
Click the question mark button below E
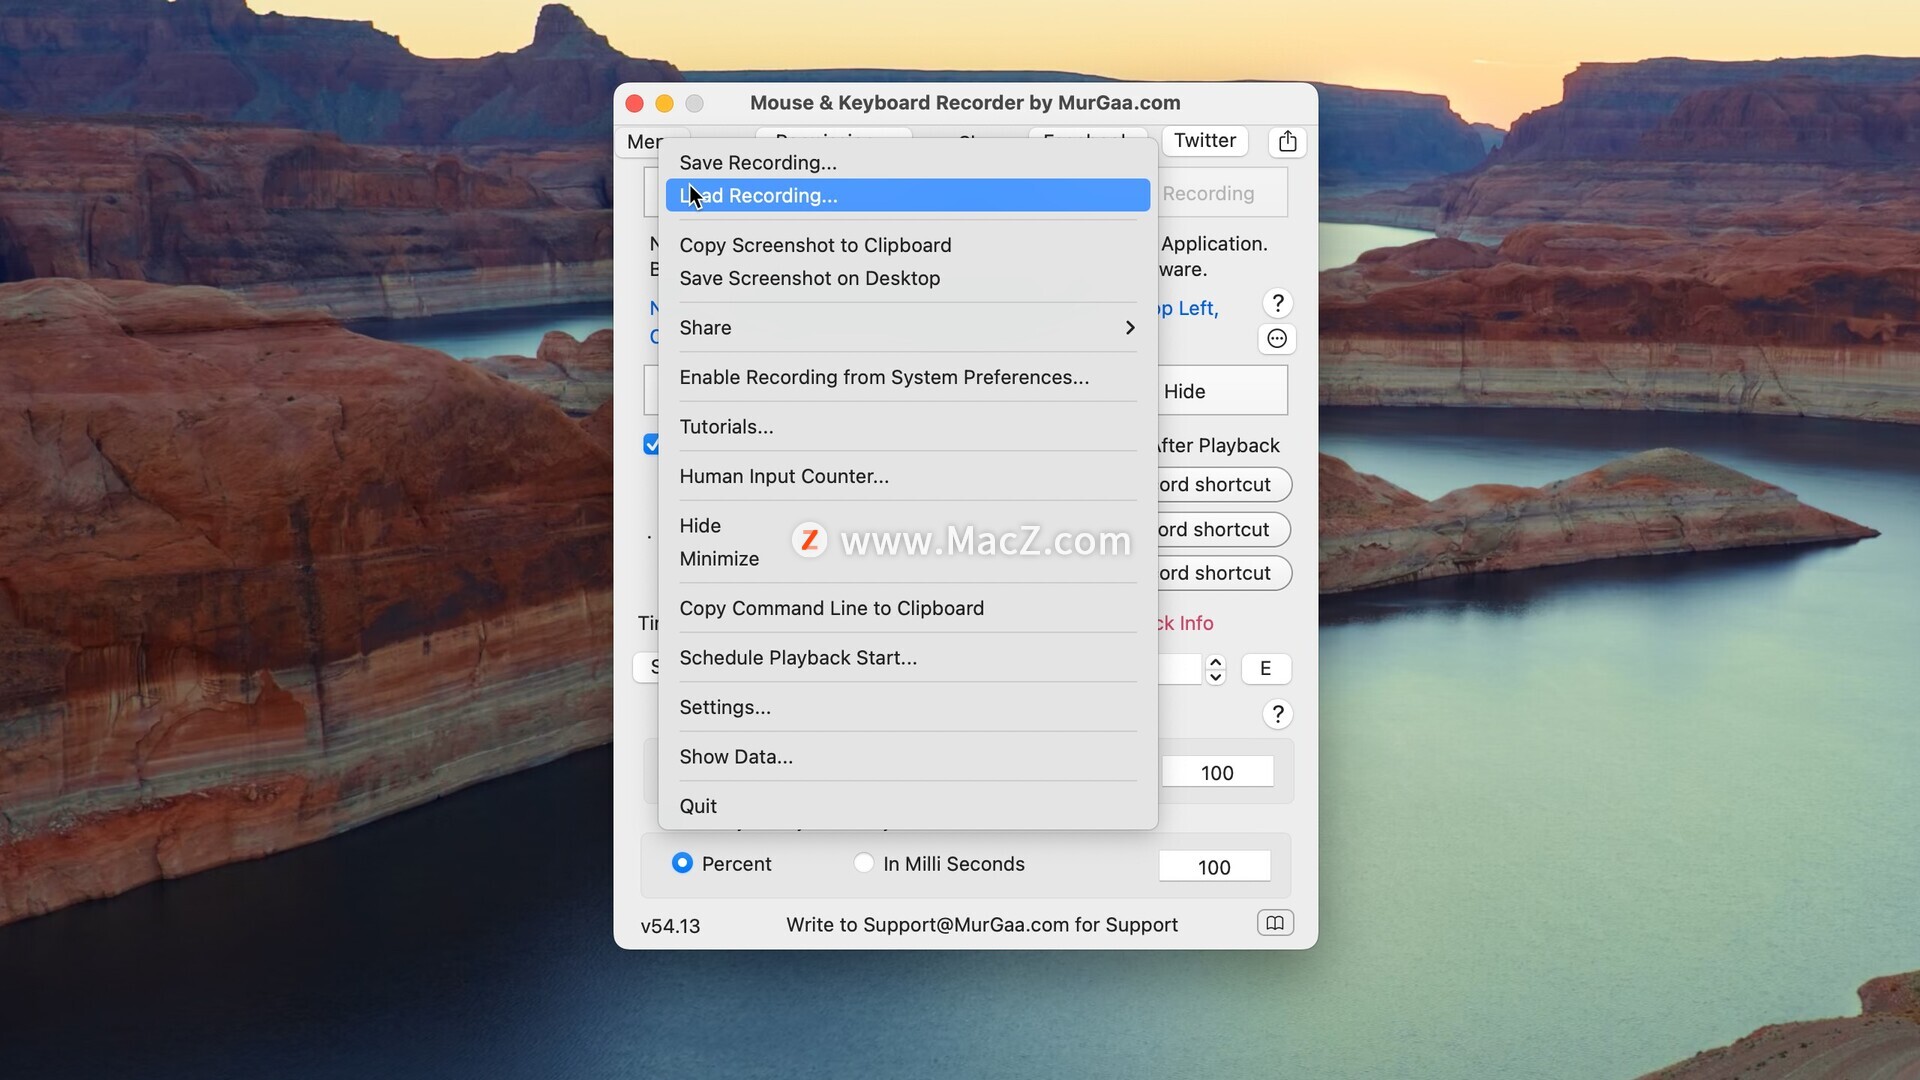[x=1277, y=714]
